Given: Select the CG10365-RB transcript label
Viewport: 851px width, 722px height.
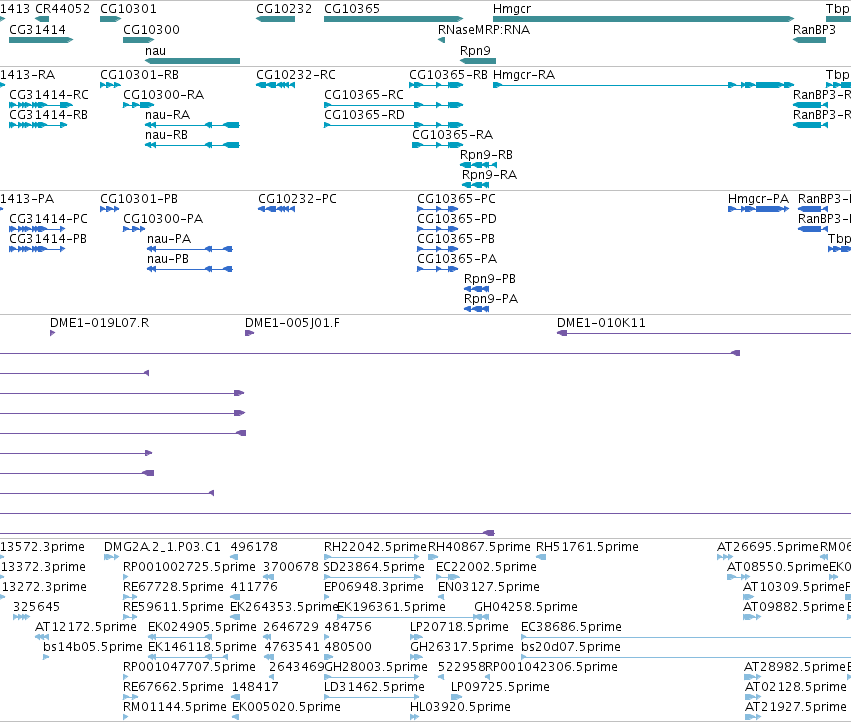Looking at the screenshot, I should coord(448,75).
